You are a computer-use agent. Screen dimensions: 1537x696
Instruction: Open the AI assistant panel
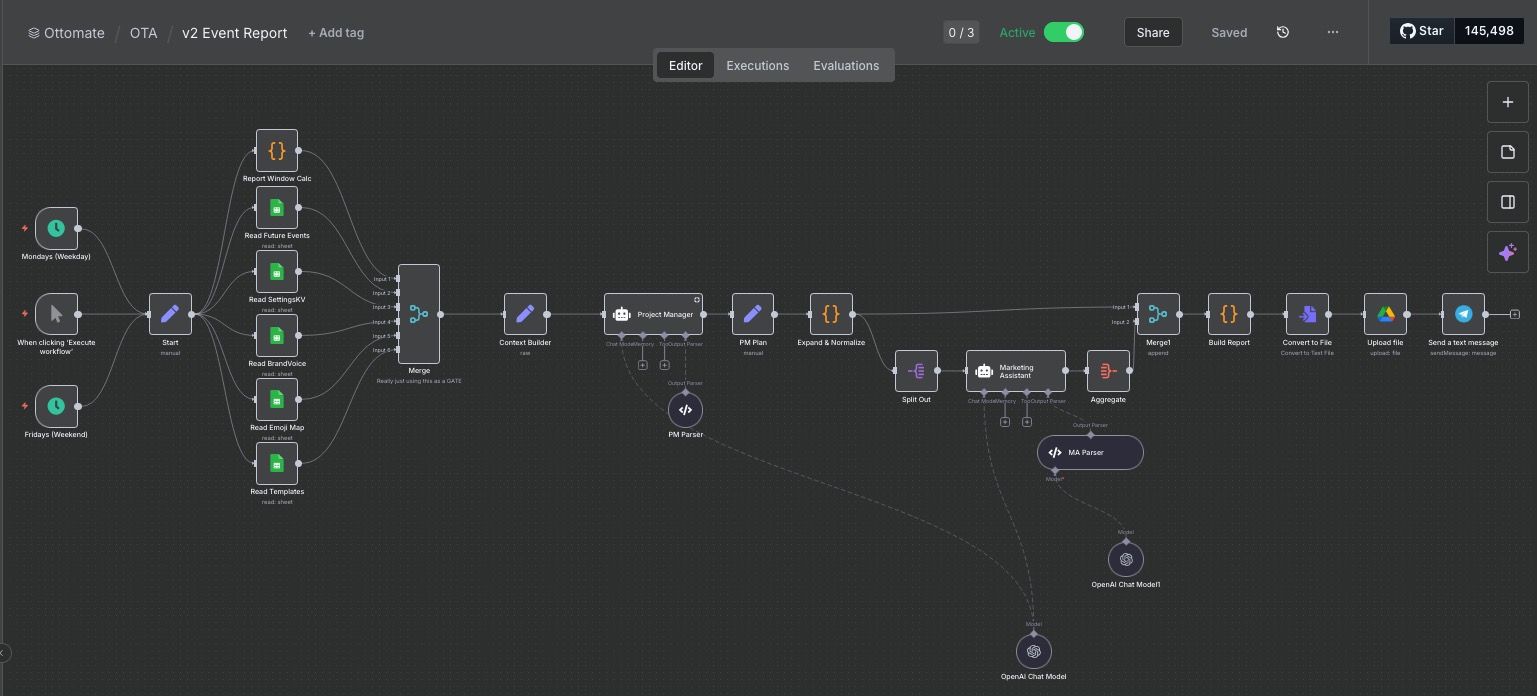[x=1507, y=251]
